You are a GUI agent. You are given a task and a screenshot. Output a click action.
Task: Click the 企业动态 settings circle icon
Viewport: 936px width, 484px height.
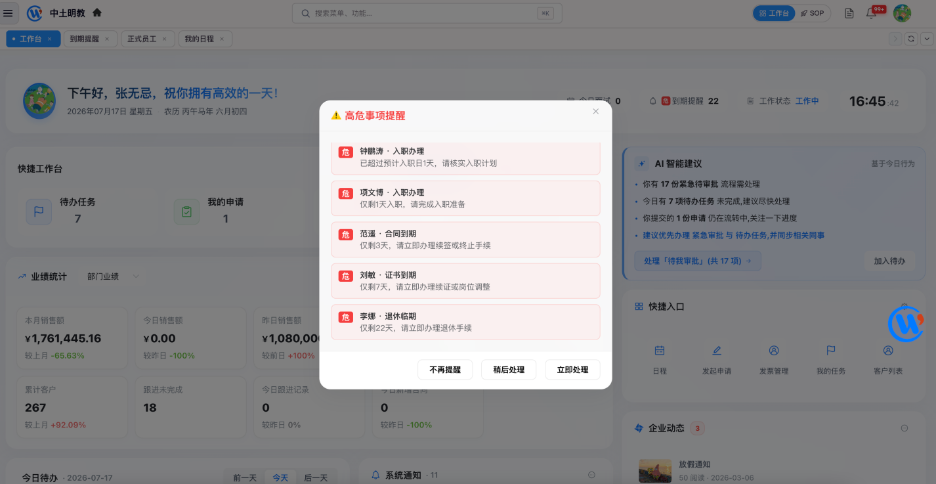coord(904,428)
